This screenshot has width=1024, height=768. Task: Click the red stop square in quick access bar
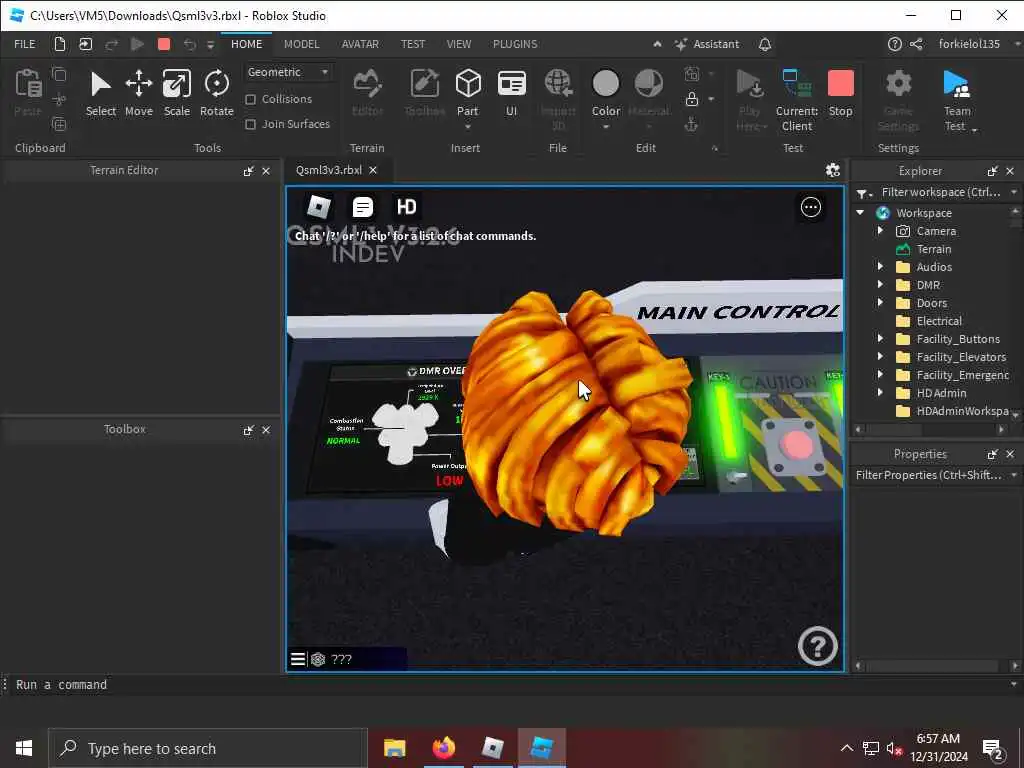(x=164, y=44)
